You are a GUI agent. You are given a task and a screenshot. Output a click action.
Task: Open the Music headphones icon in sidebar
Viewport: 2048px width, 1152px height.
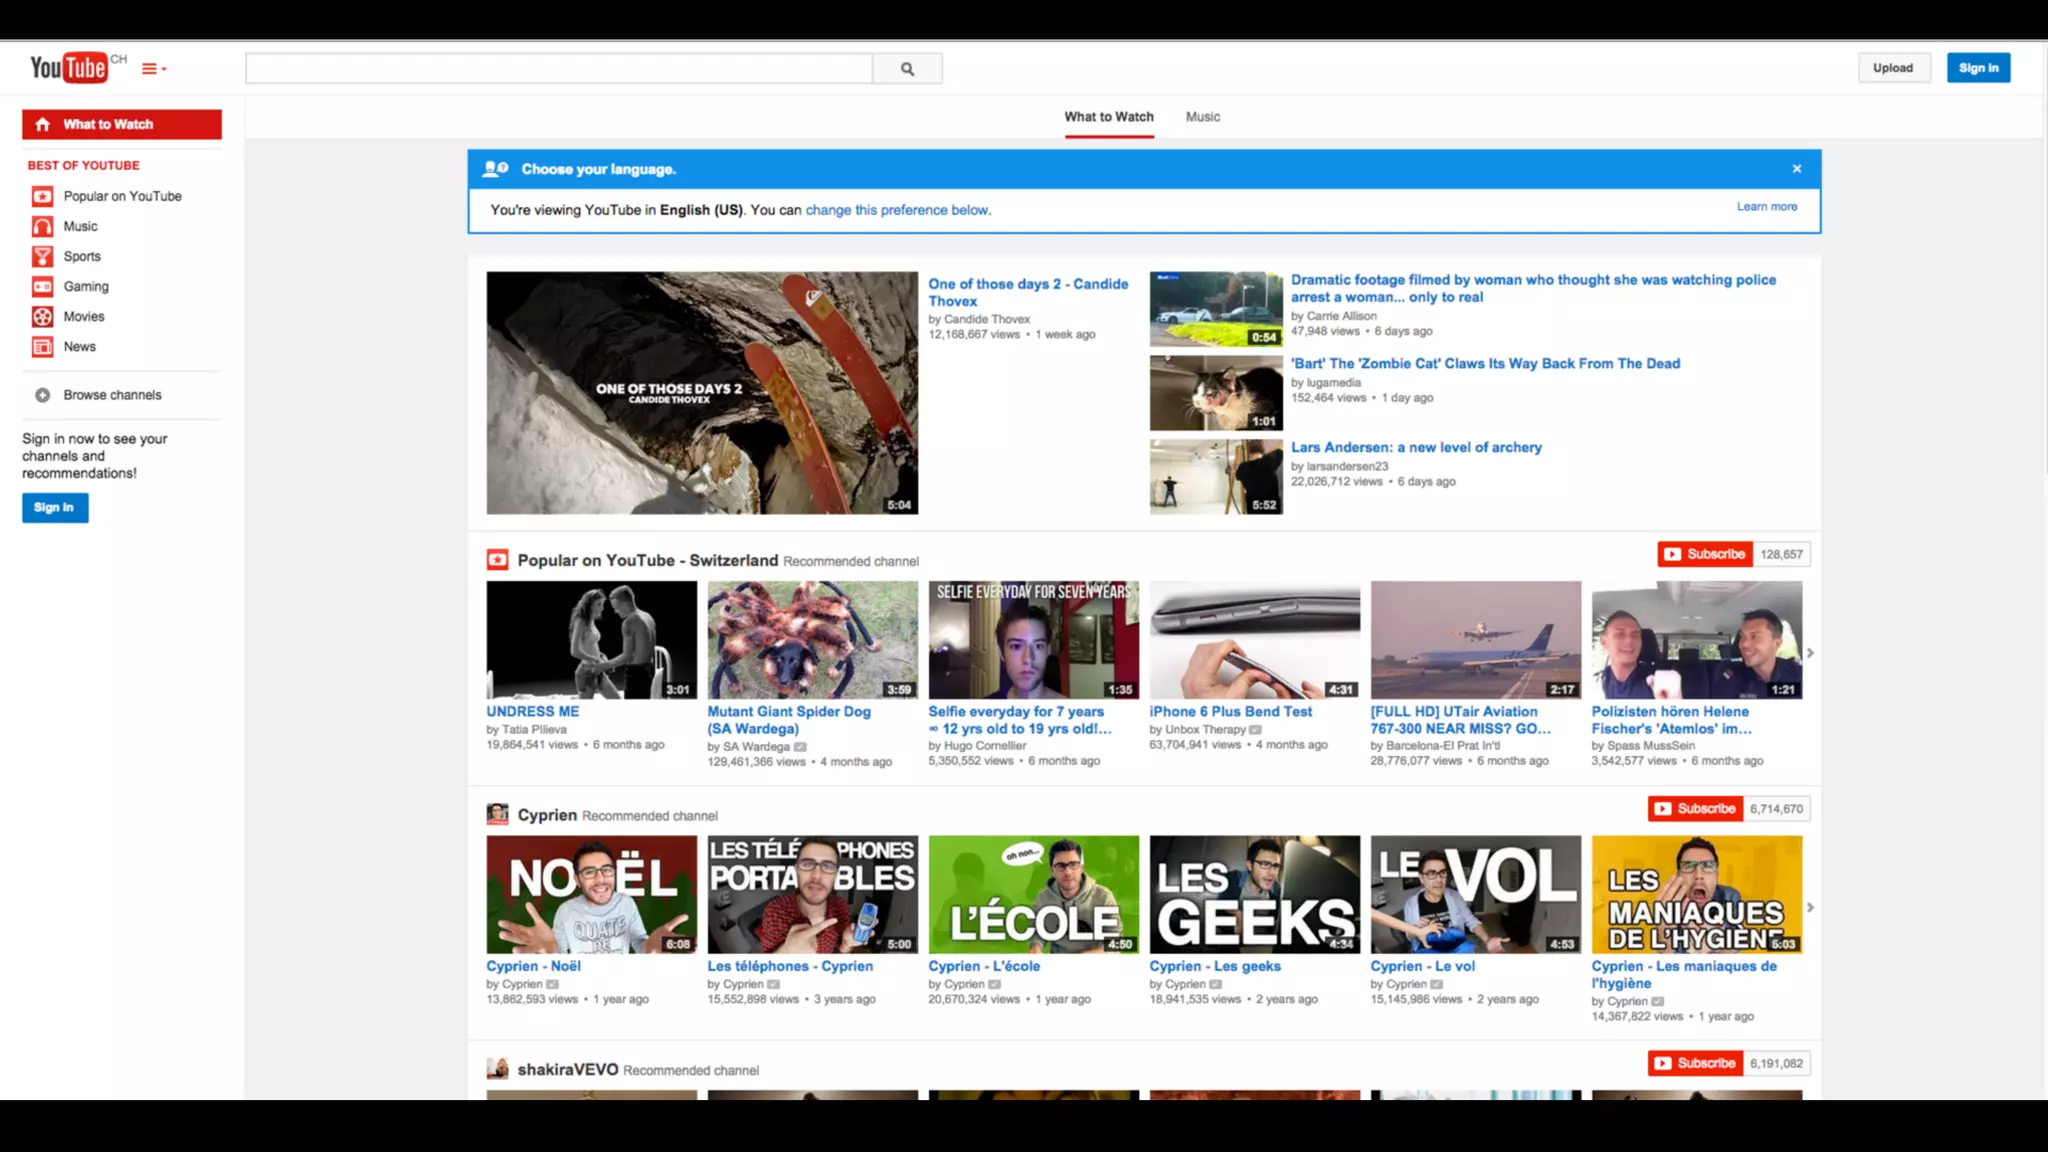coord(42,226)
